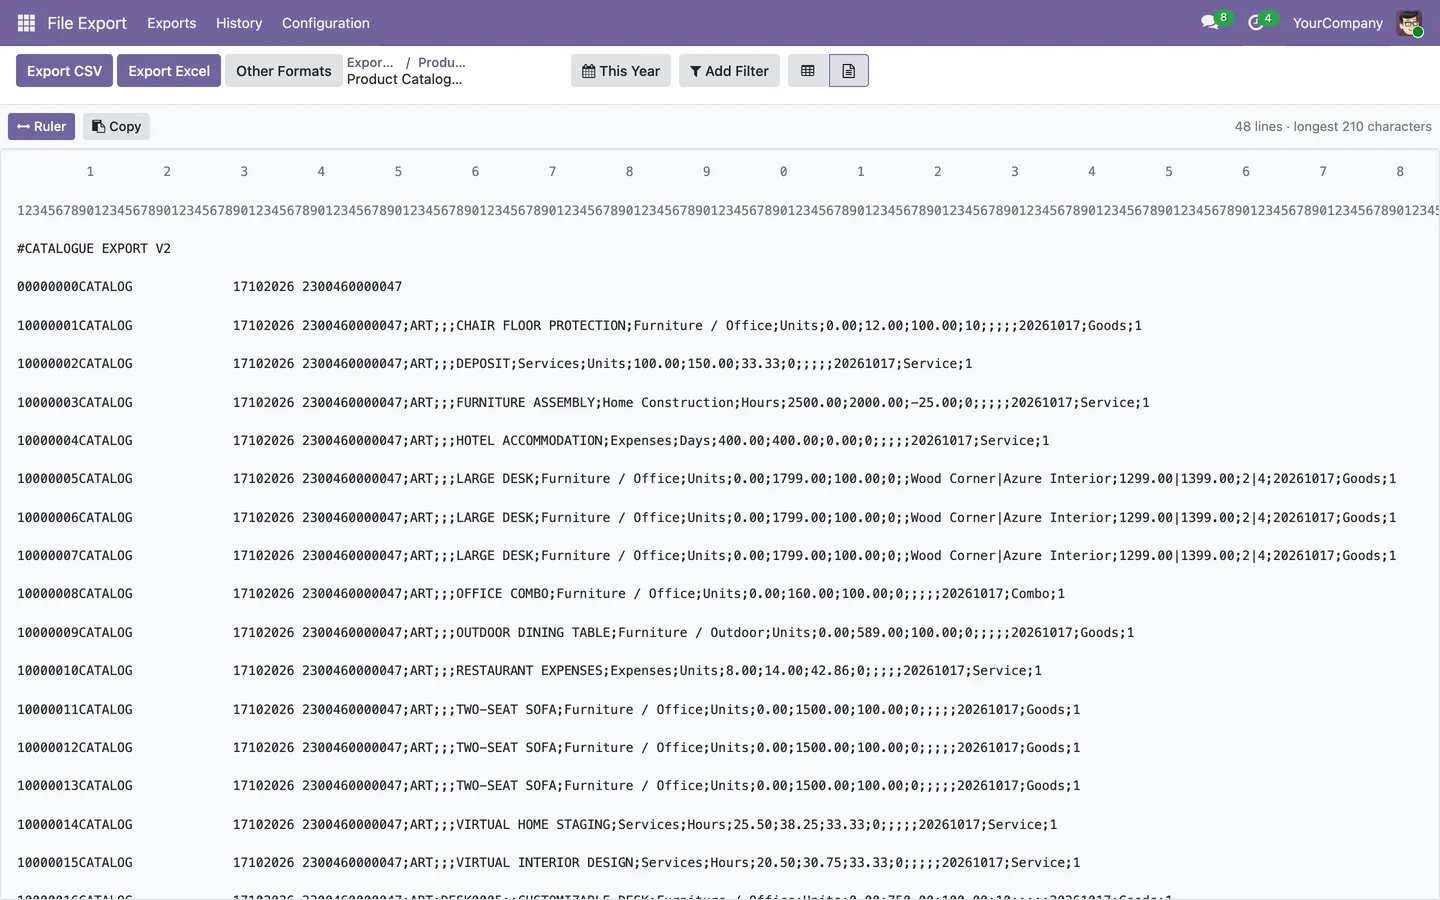The height and width of the screenshot is (900, 1440).
Task: Toggle the Ruler display
Action: click(x=42, y=127)
